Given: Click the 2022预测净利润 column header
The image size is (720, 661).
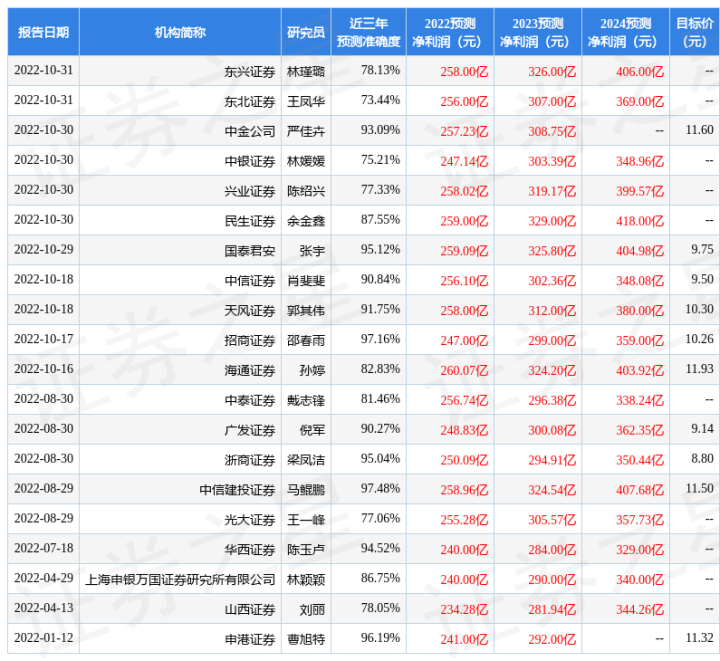Looking at the screenshot, I should tap(450, 32).
